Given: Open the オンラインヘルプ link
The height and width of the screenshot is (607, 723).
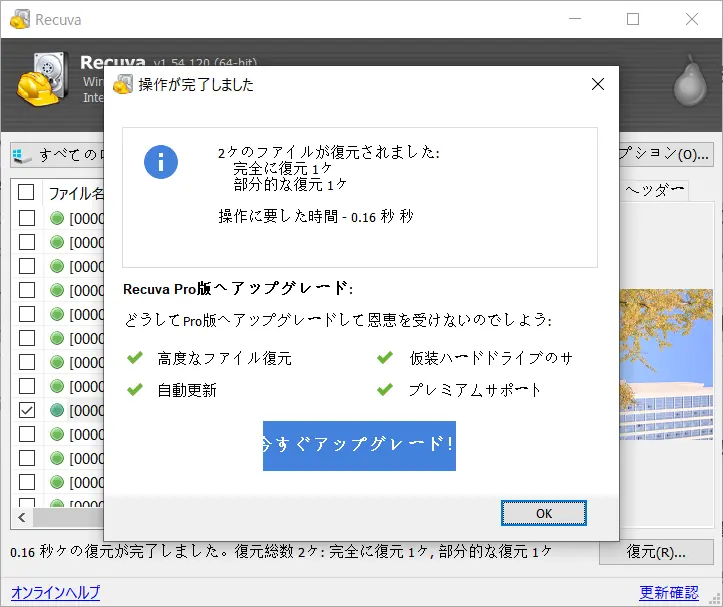Looking at the screenshot, I should pyautogui.click(x=55, y=592).
